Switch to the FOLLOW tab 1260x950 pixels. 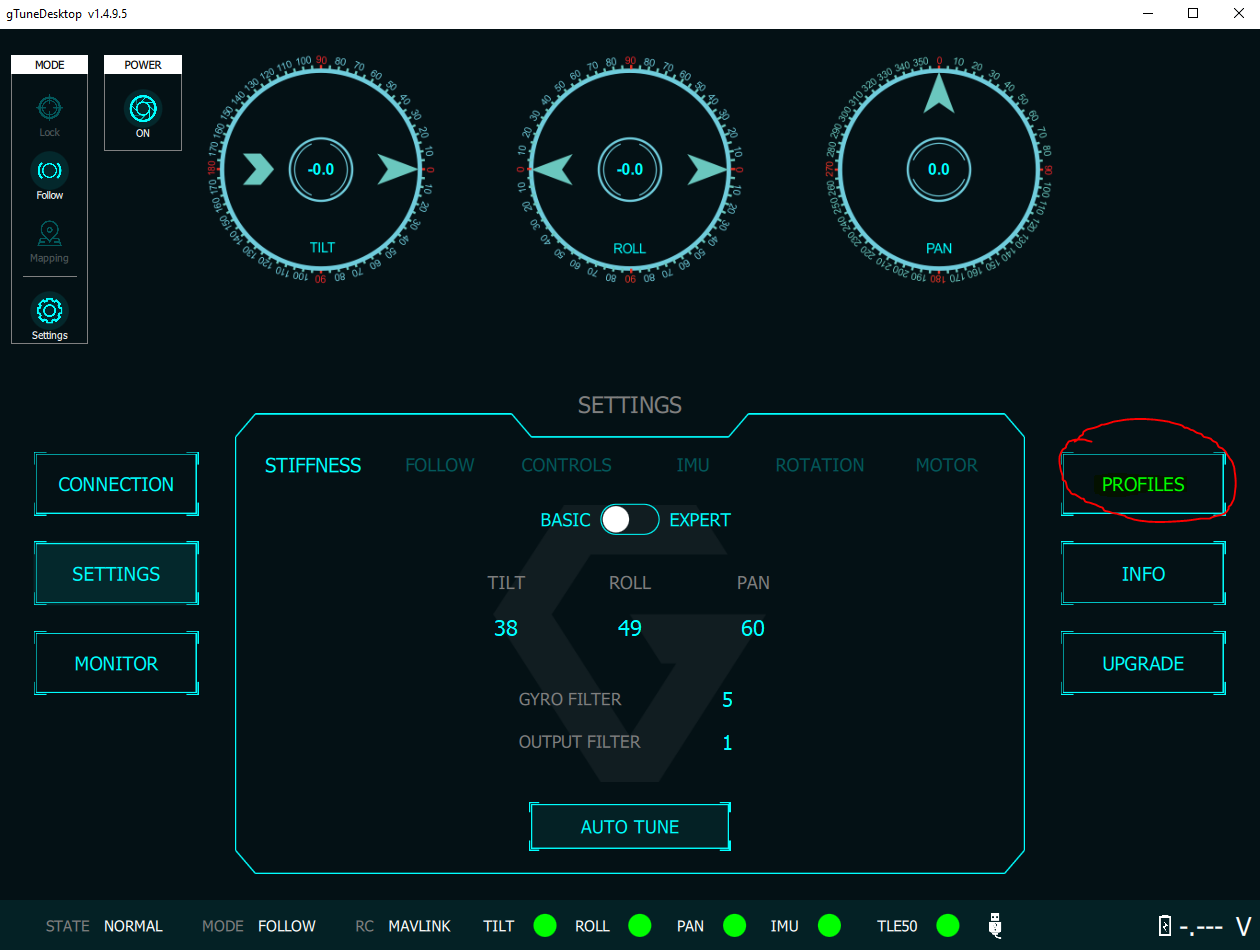[x=440, y=465]
